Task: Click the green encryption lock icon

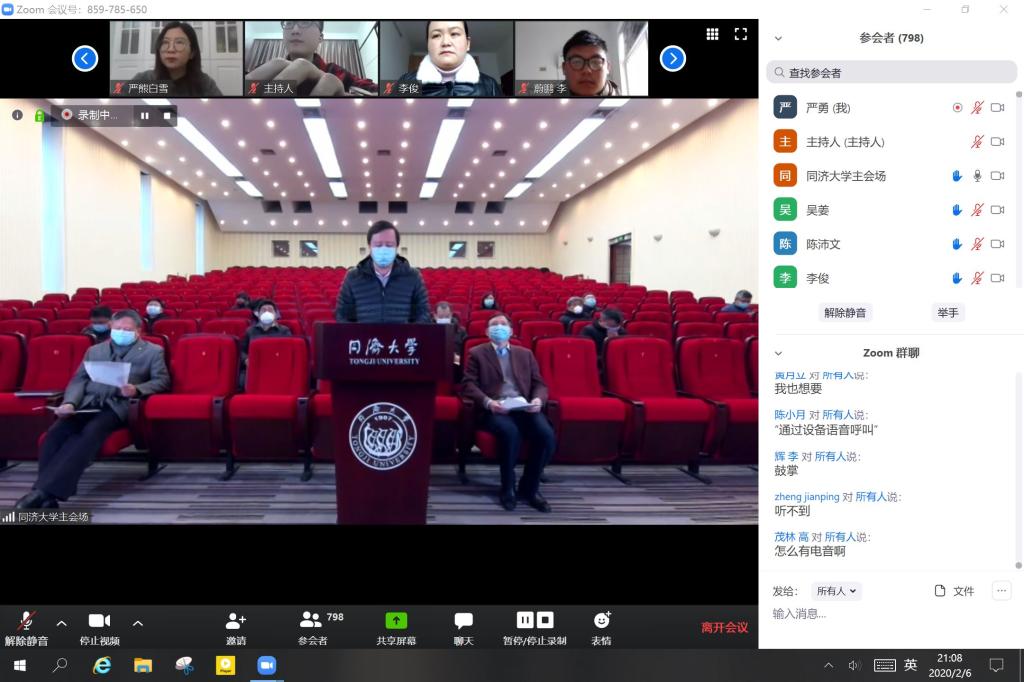Action: 40,115
